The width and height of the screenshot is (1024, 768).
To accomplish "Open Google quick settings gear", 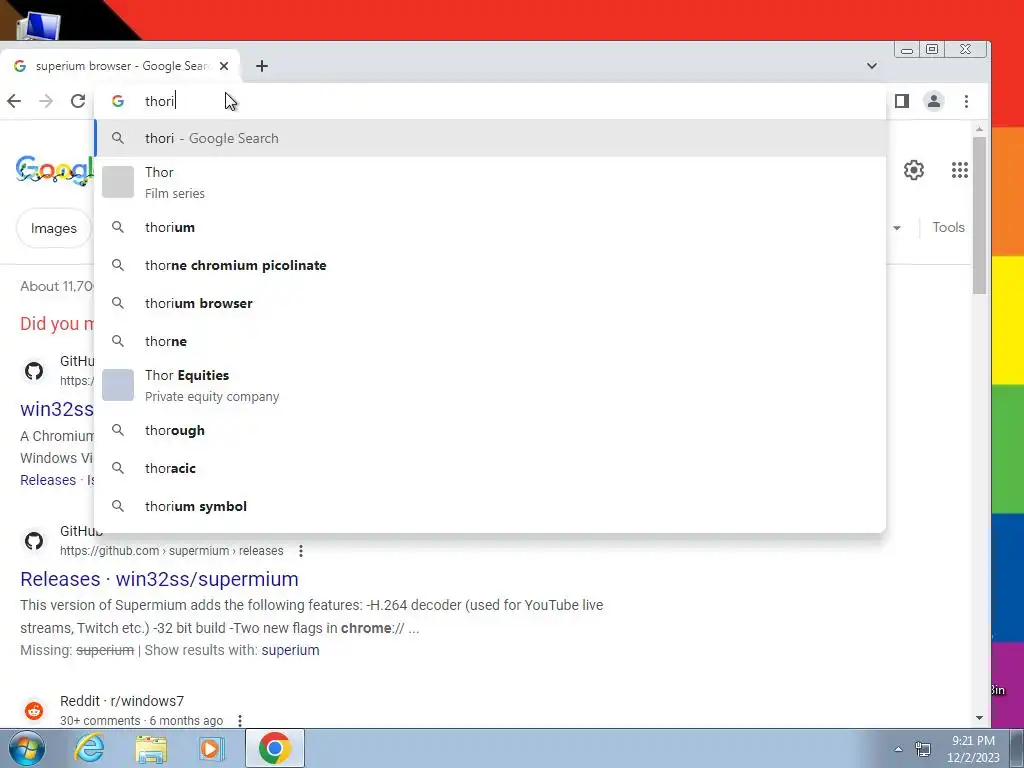I will tap(914, 170).
